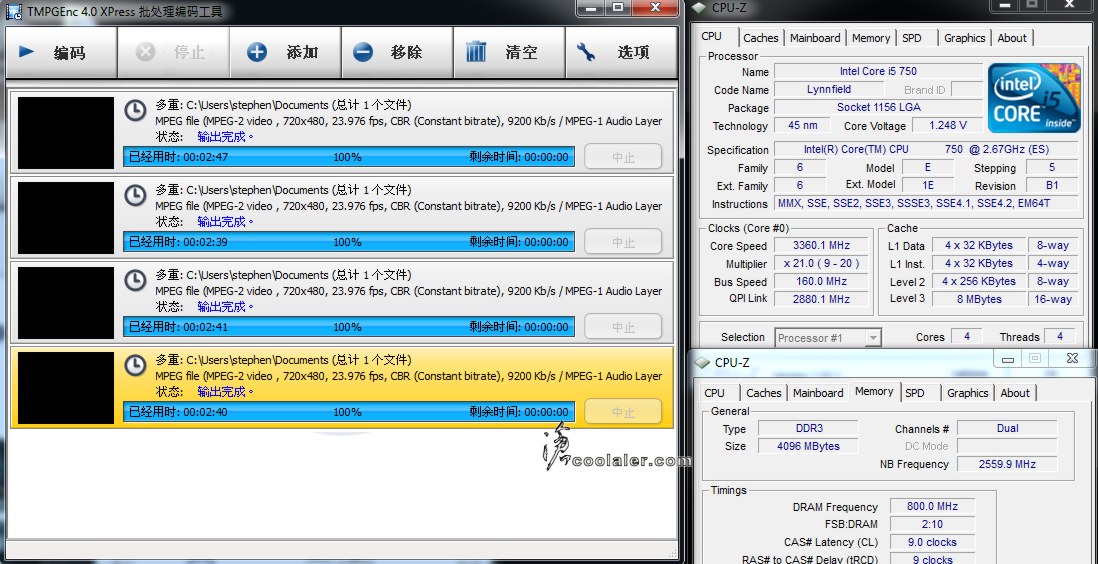Click Core Speed value 3360.1 MHz
The height and width of the screenshot is (564, 1098).
(x=821, y=246)
